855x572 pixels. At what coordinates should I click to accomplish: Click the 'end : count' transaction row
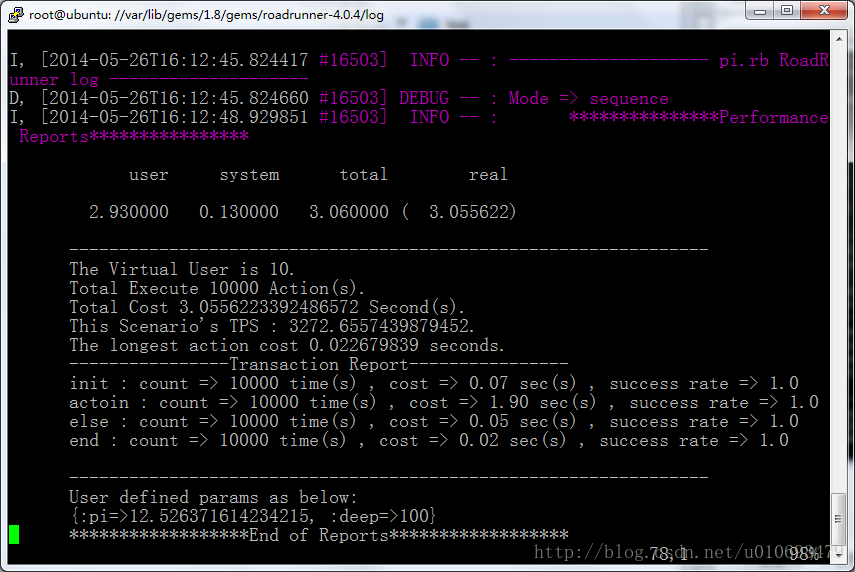point(429,441)
